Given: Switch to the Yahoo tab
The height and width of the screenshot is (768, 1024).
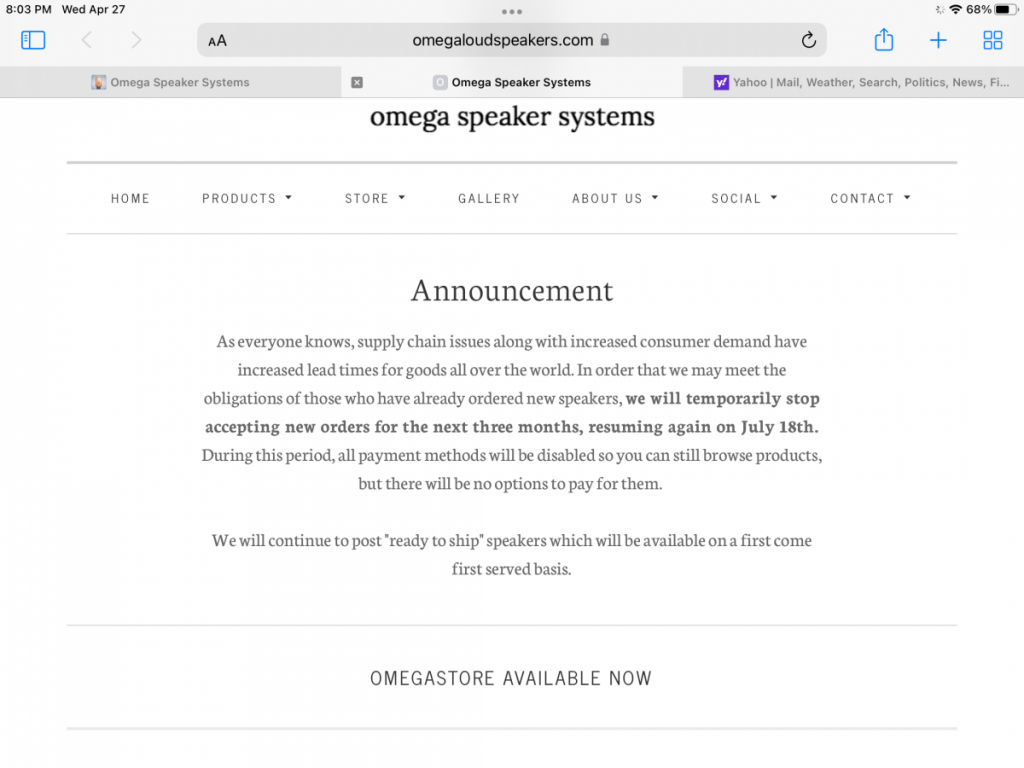Looking at the screenshot, I should pos(854,82).
